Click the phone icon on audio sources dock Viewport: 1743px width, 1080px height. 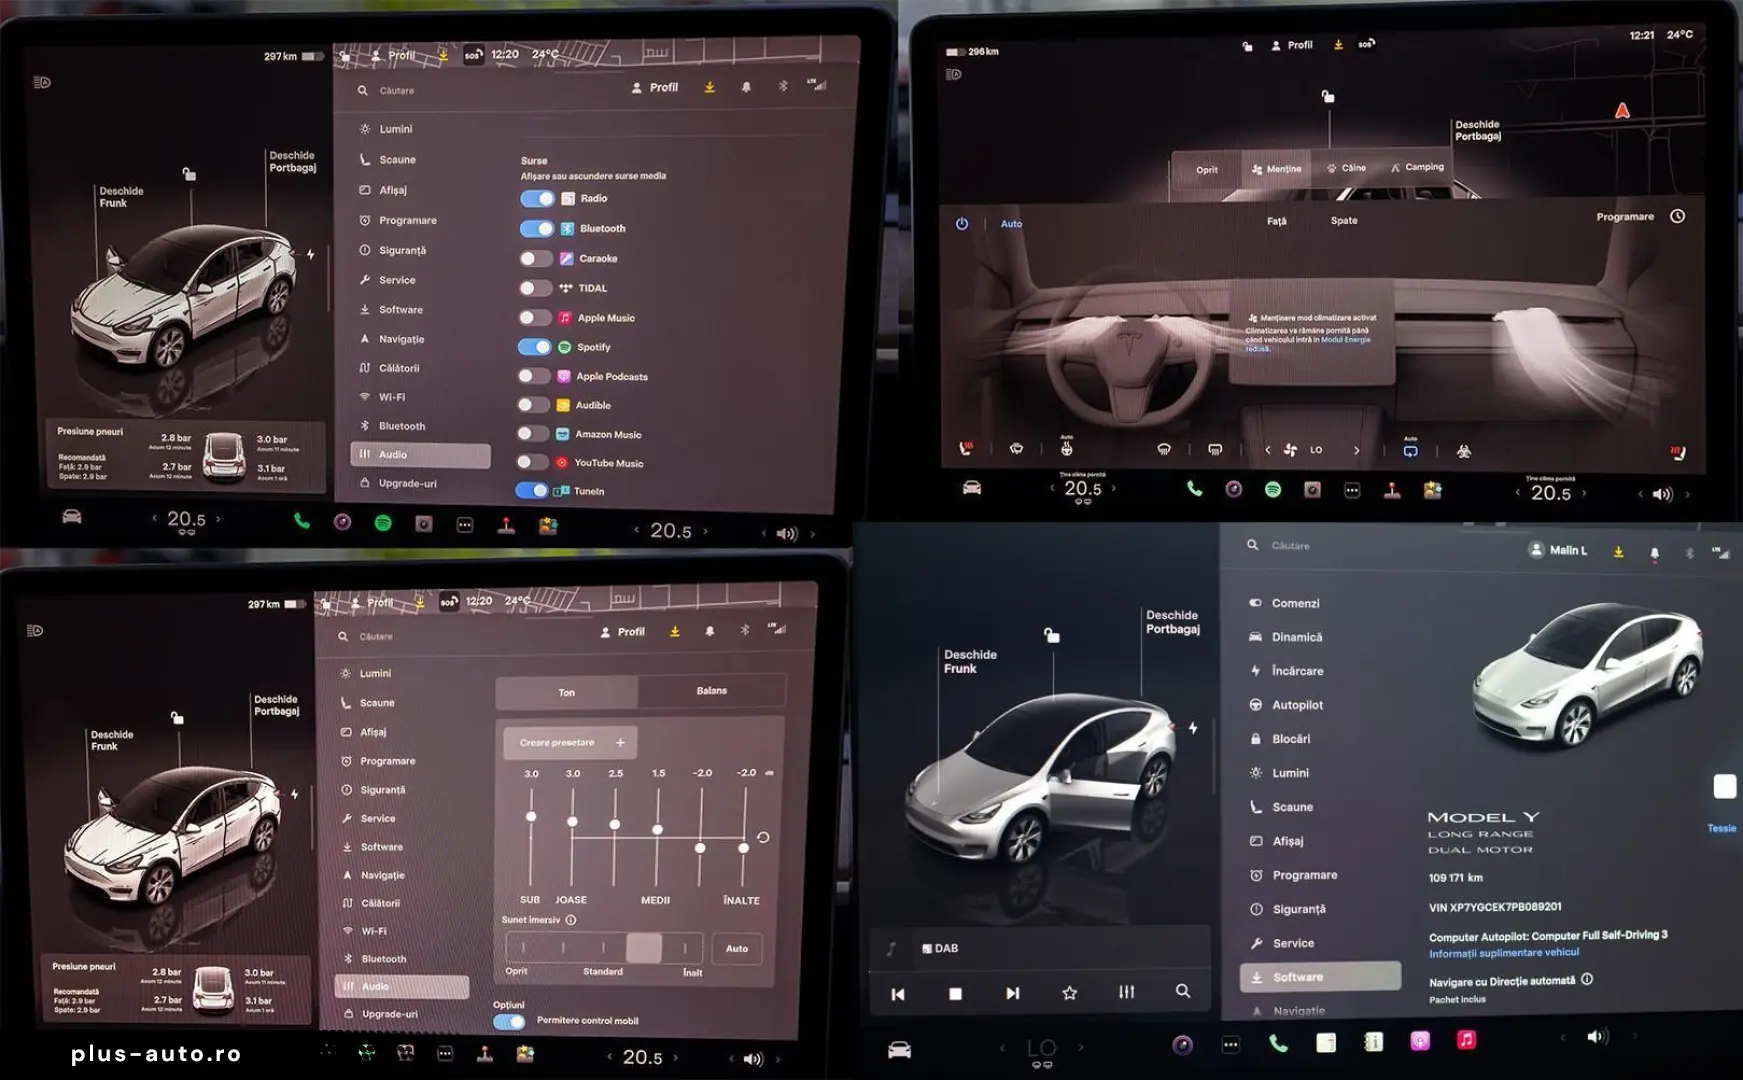click(x=301, y=521)
